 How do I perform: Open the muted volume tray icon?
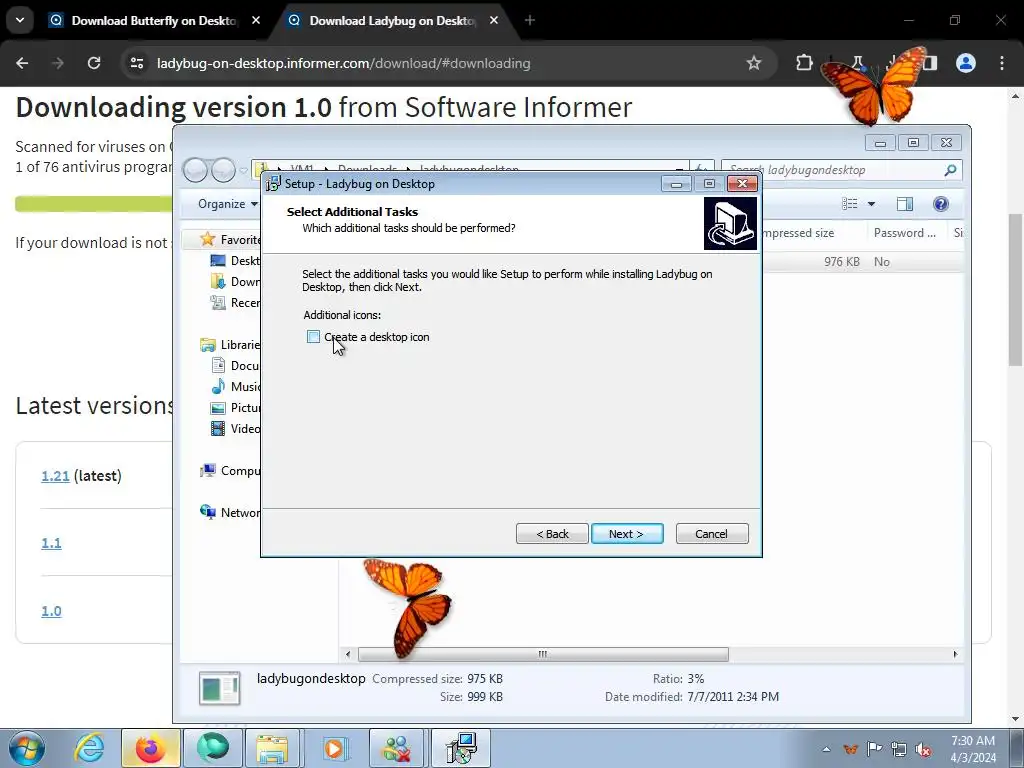tap(923, 749)
